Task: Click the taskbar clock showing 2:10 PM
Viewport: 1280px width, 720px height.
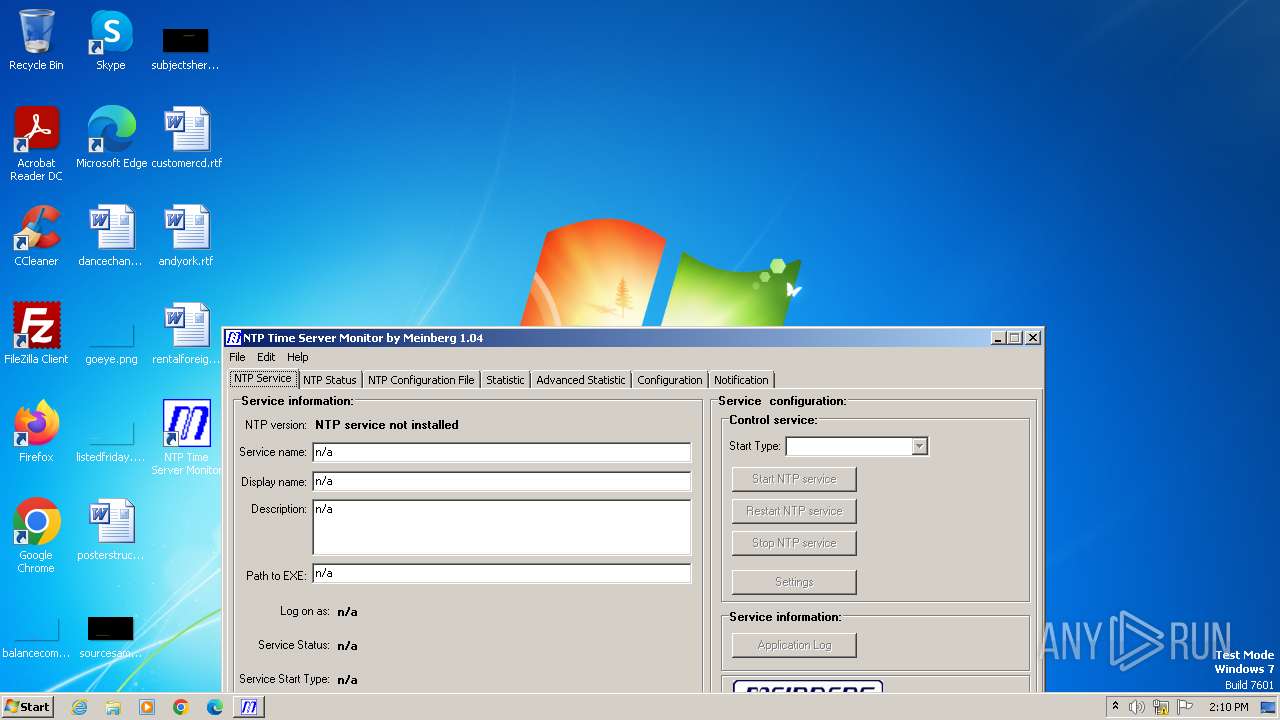Action: [1228, 707]
